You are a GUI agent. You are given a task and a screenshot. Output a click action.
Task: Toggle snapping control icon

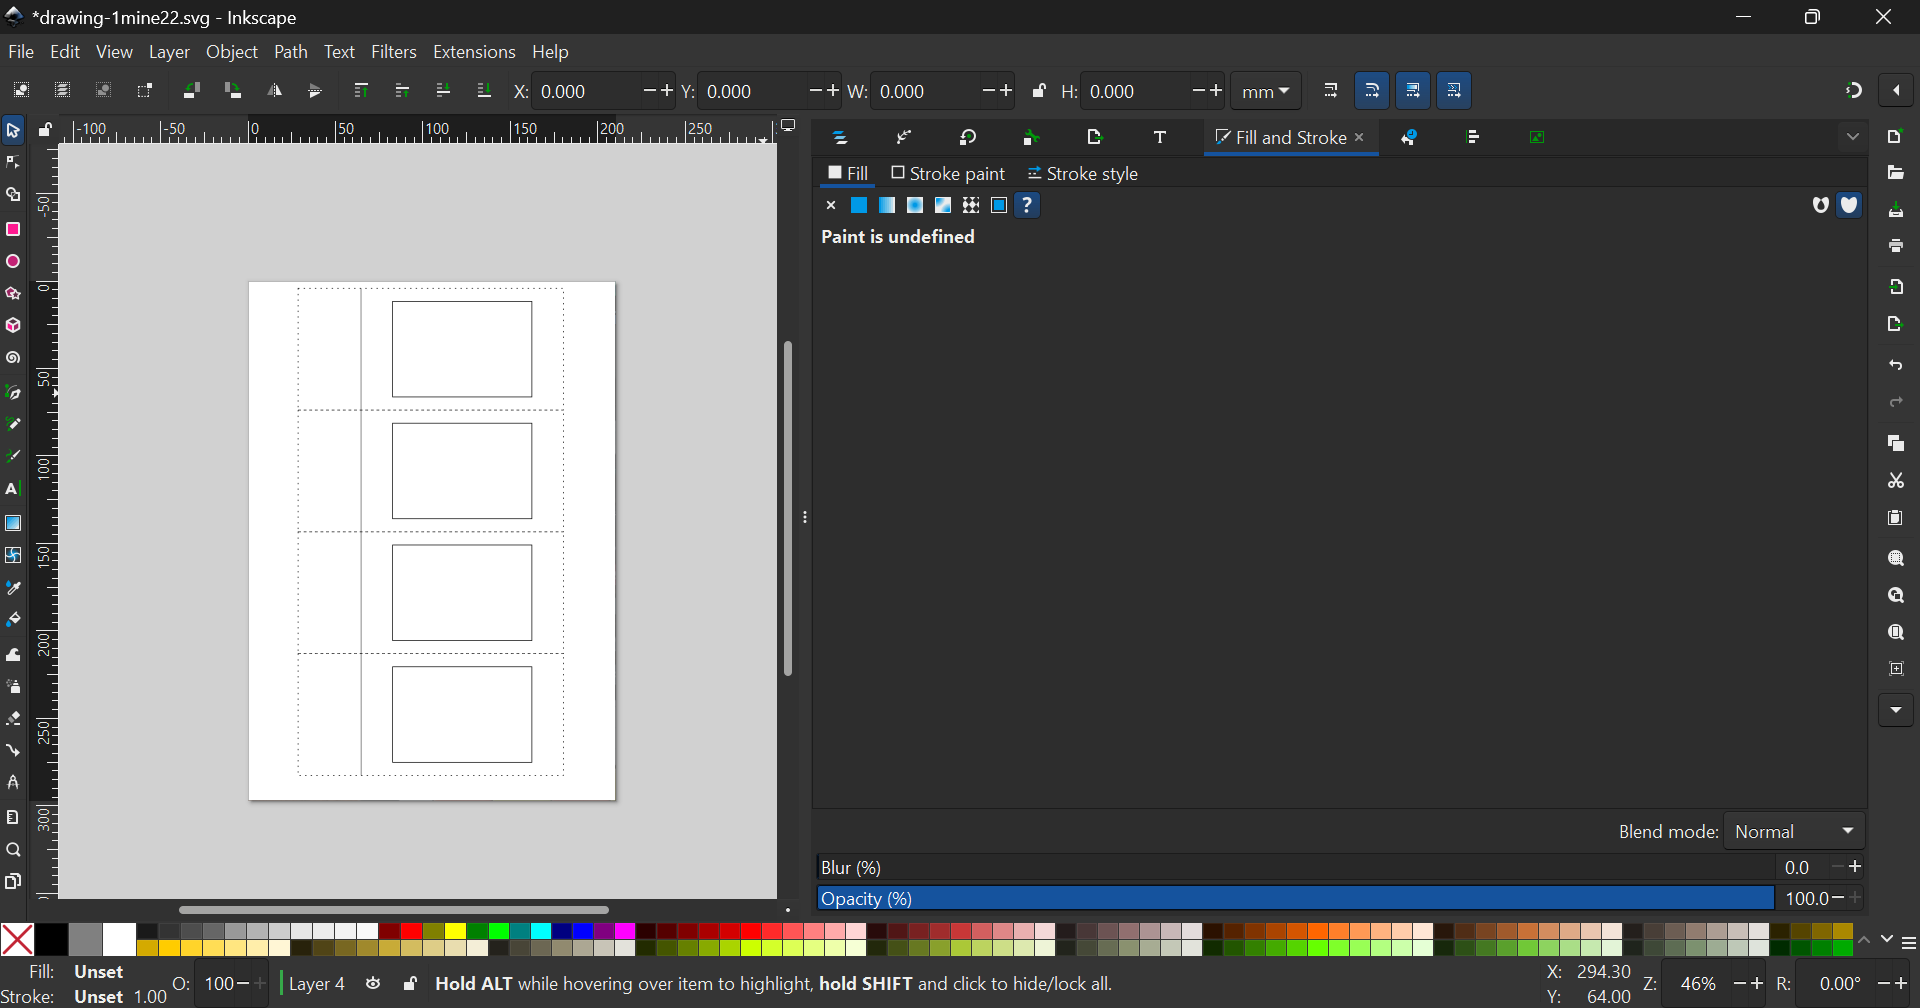tap(1854, 91)
